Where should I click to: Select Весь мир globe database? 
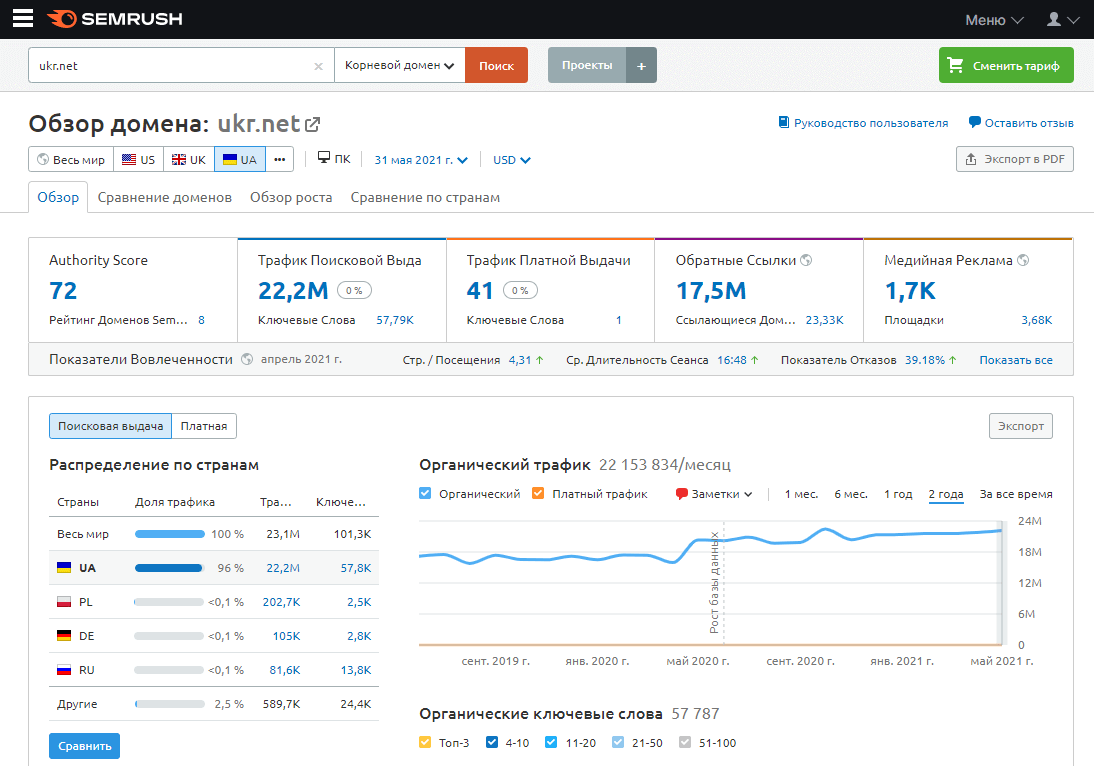(70, 159)
